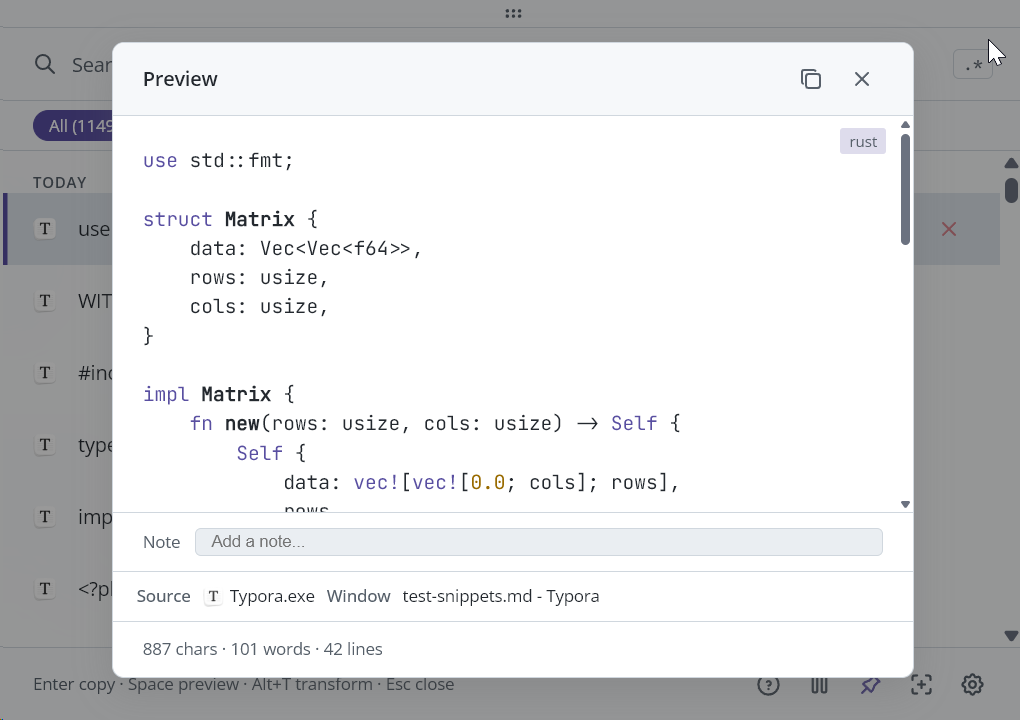Delete the highlighted entry with red X

pyautogui.click(x=948, y=229)
